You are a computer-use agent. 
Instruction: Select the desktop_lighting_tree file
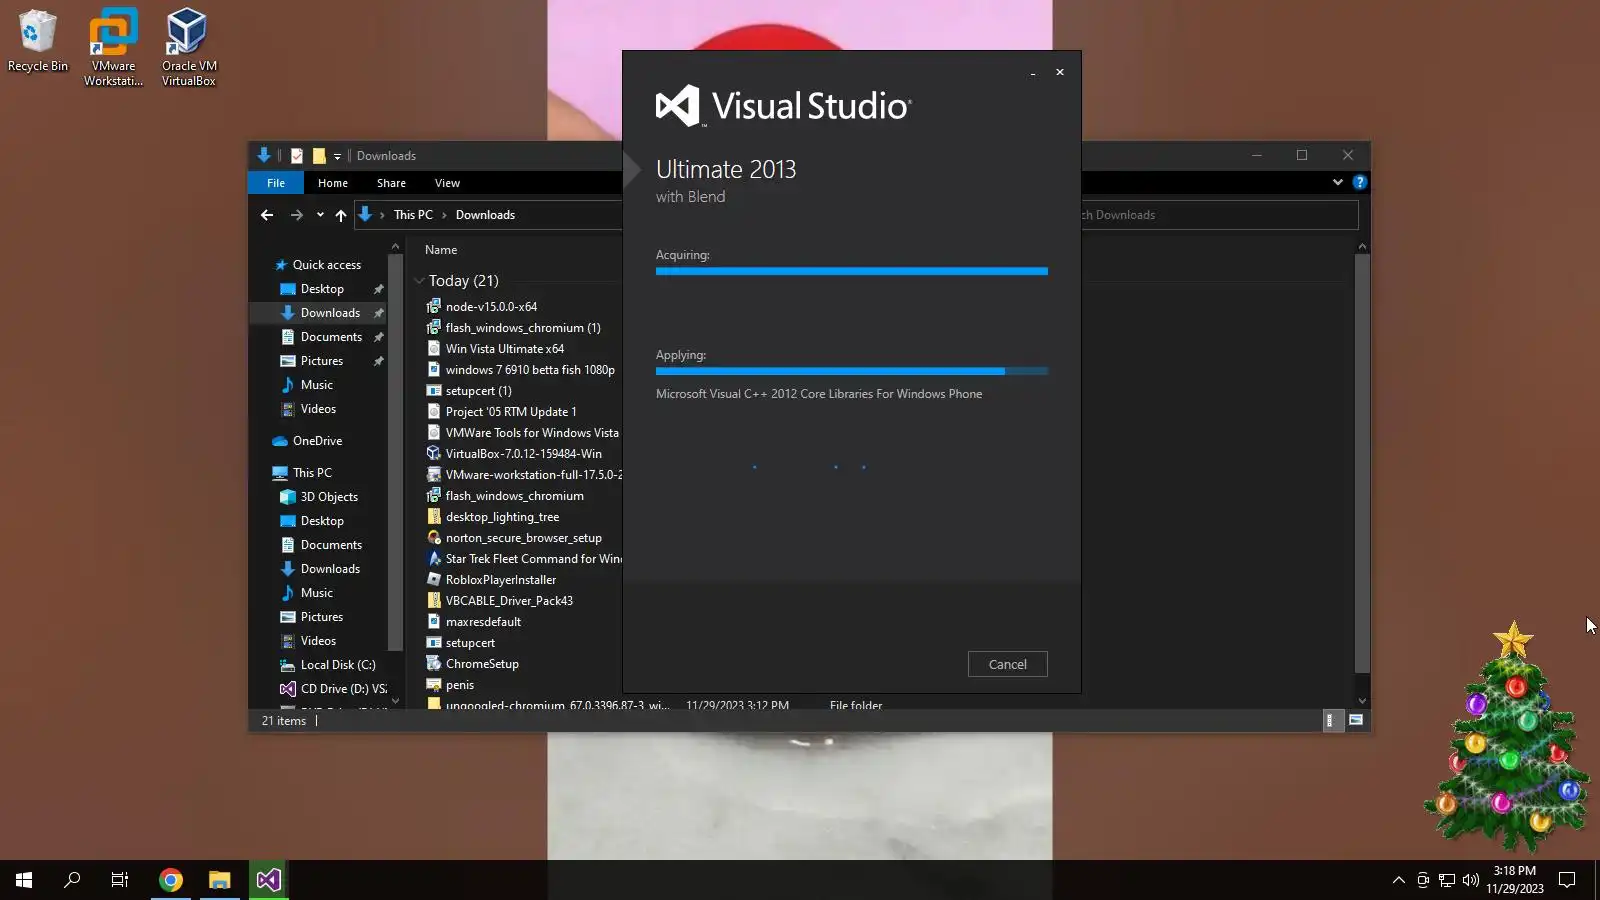point(502,517)
